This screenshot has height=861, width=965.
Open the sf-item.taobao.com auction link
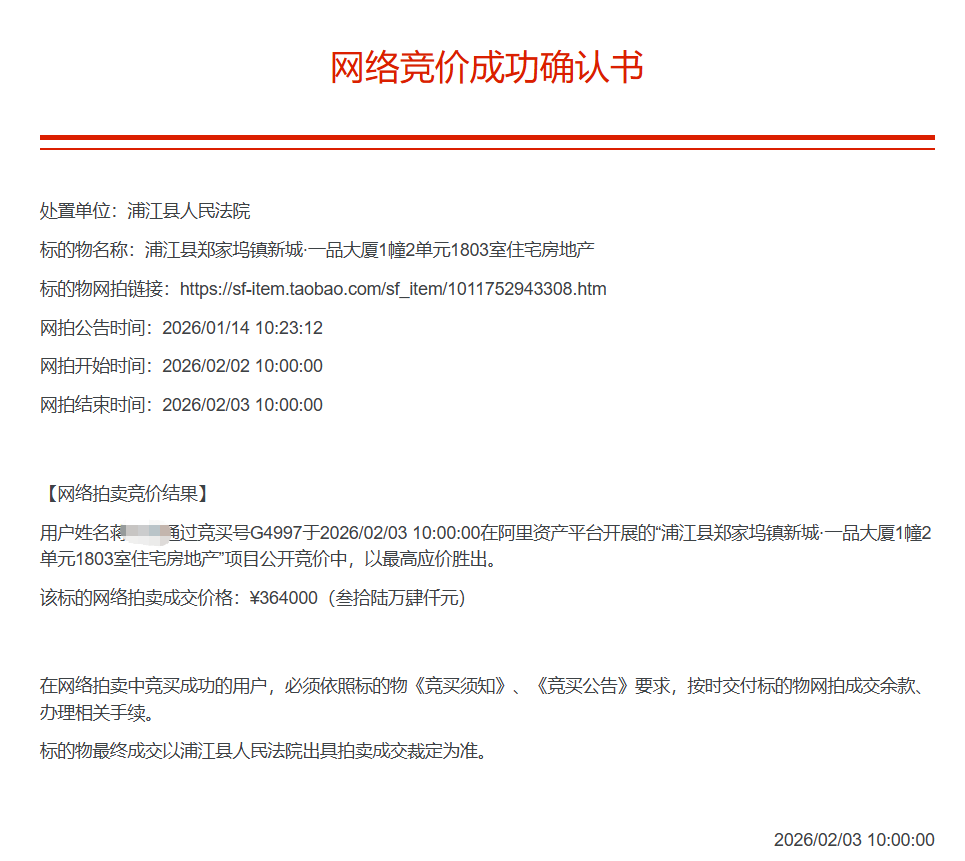393,289
